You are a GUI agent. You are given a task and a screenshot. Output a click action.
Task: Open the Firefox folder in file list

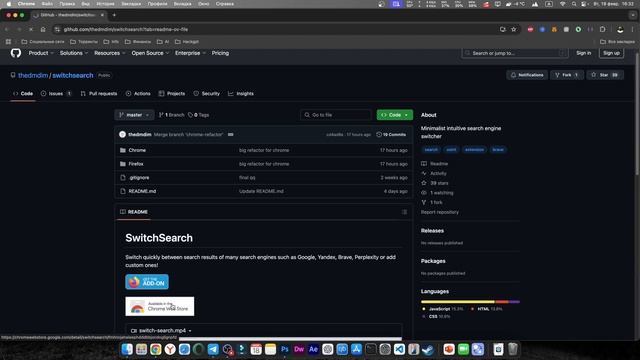pos(136,164)
